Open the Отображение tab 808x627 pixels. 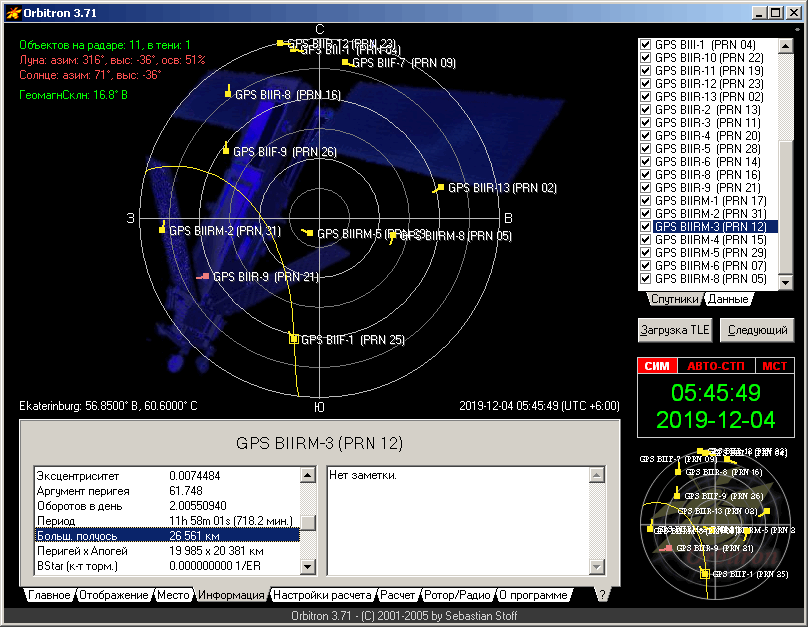pyautogui.click(x=114, y=595)
